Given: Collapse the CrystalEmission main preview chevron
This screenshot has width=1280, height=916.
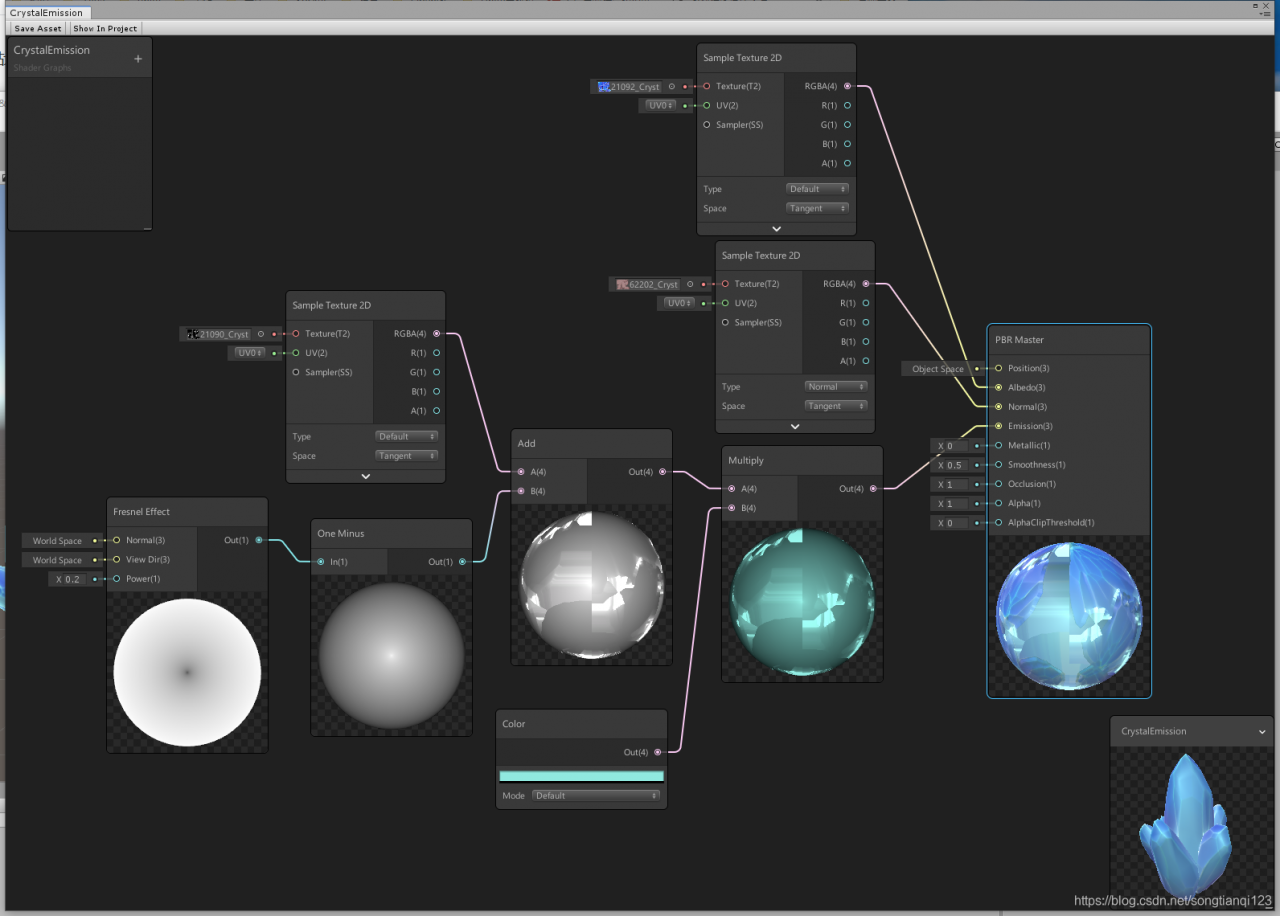Looking at the screenshot, I should (1263, 732).
